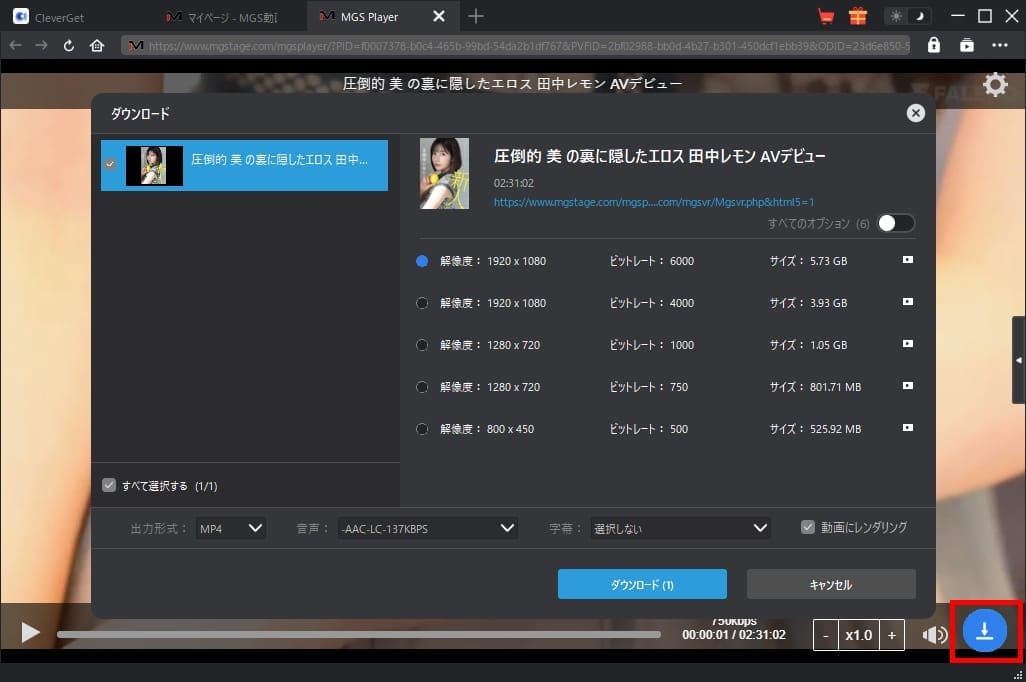This screenshot has height=682, width=1026.
Task: Open the gift box icon
Action: [x=857, y=16]
